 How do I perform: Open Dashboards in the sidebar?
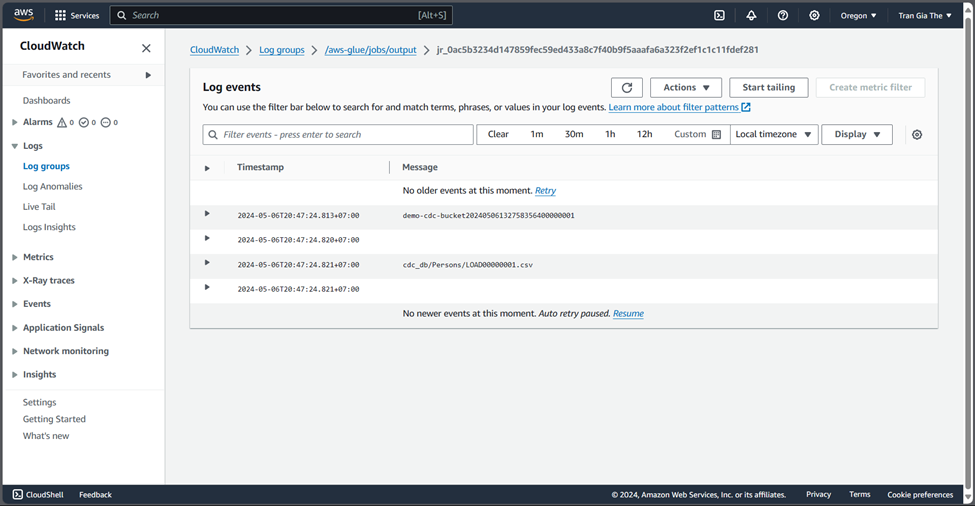(x=47, y=100)
